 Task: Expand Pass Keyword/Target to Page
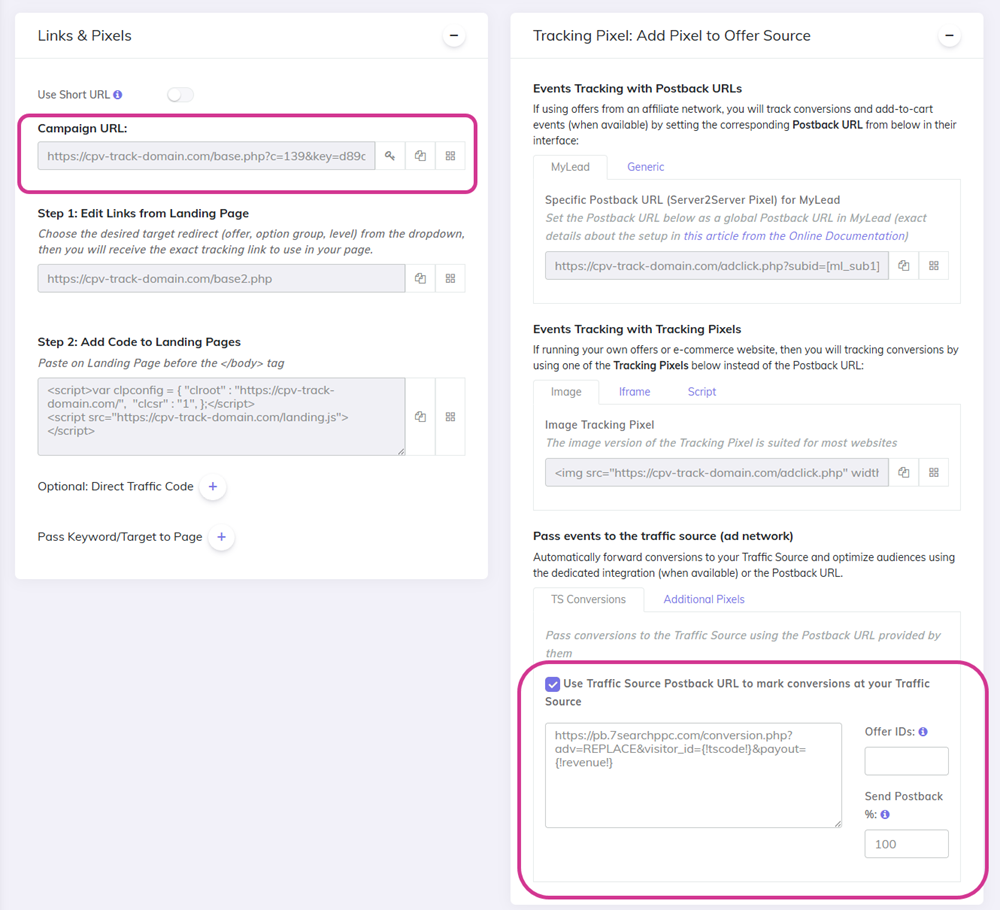point(221,537)
